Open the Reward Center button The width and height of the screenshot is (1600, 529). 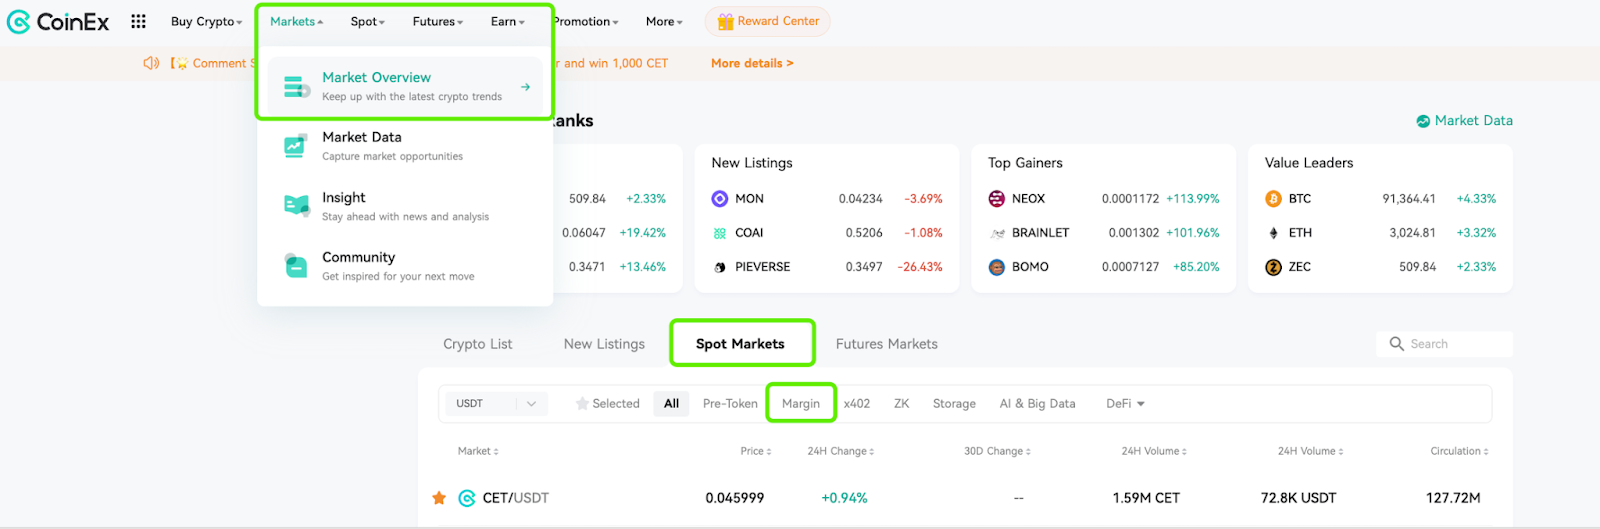click(768, 21)
